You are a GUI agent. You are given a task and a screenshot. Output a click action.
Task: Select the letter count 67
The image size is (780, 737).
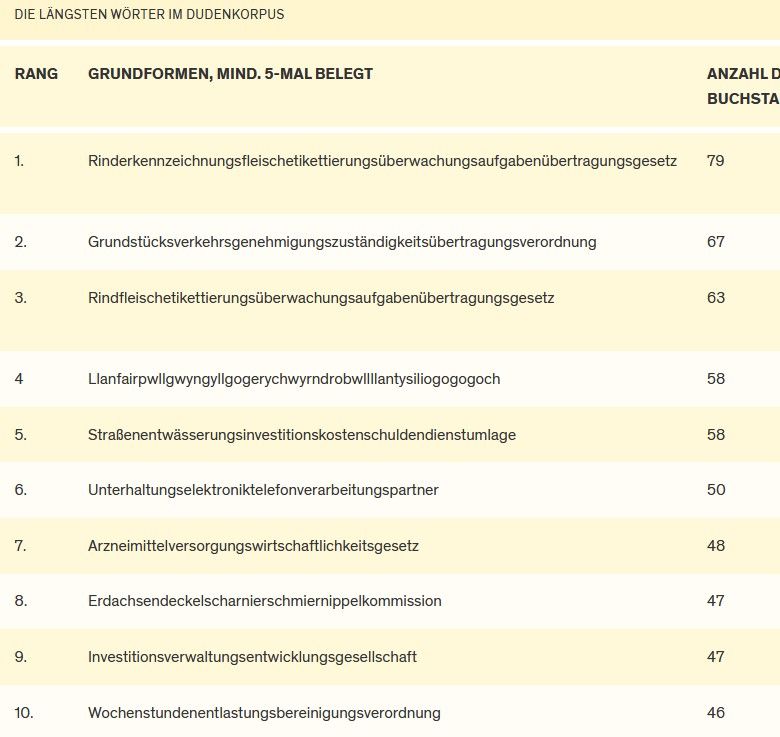pyautogui.click(x=715, y=242)
